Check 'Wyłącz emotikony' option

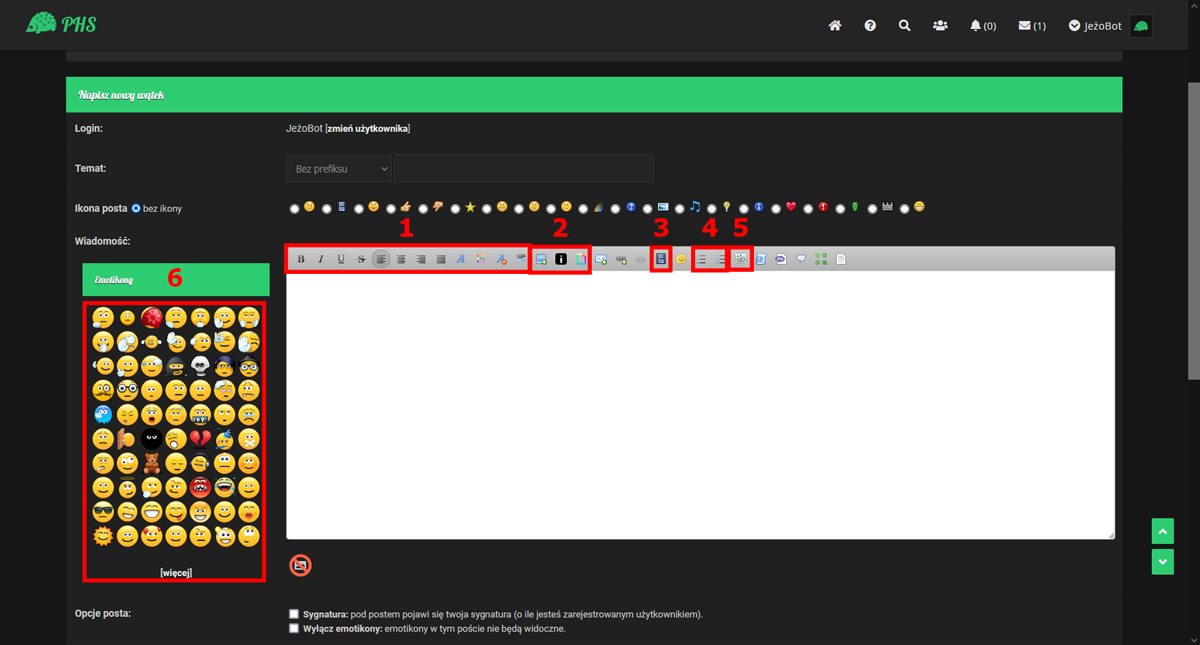click(x=294, y=629)
